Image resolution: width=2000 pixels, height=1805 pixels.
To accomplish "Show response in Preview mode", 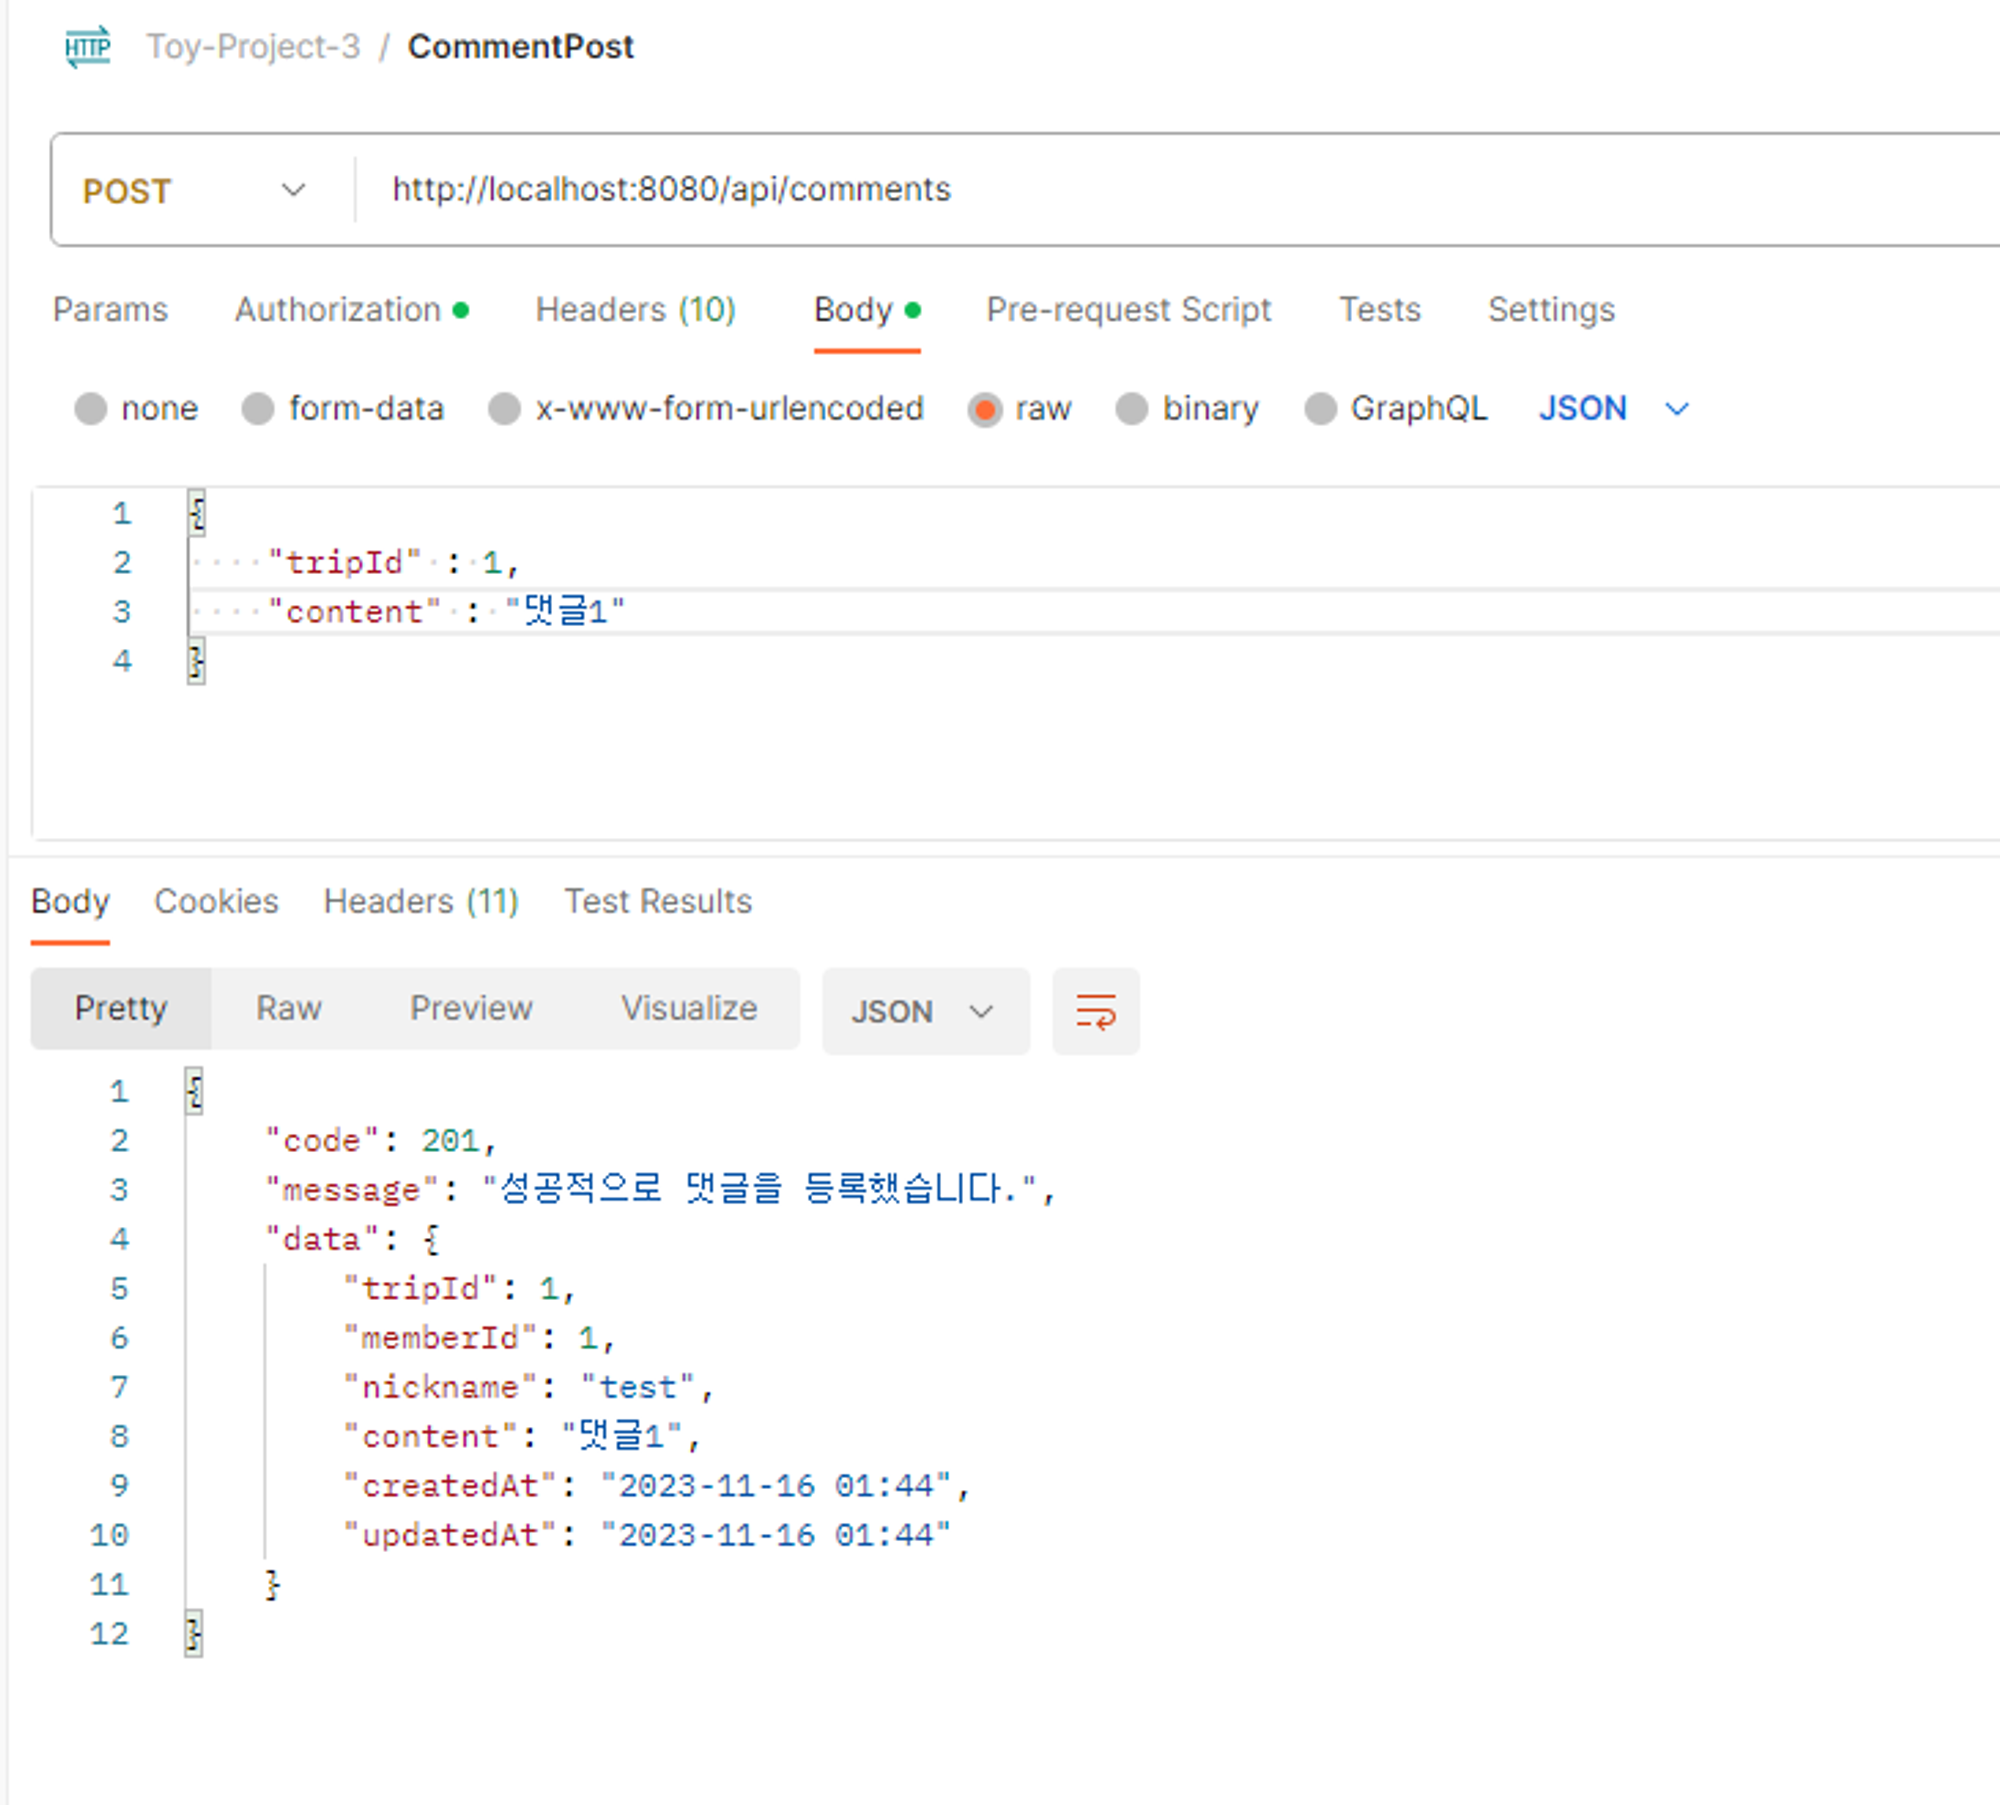I will click(471, 1008).
